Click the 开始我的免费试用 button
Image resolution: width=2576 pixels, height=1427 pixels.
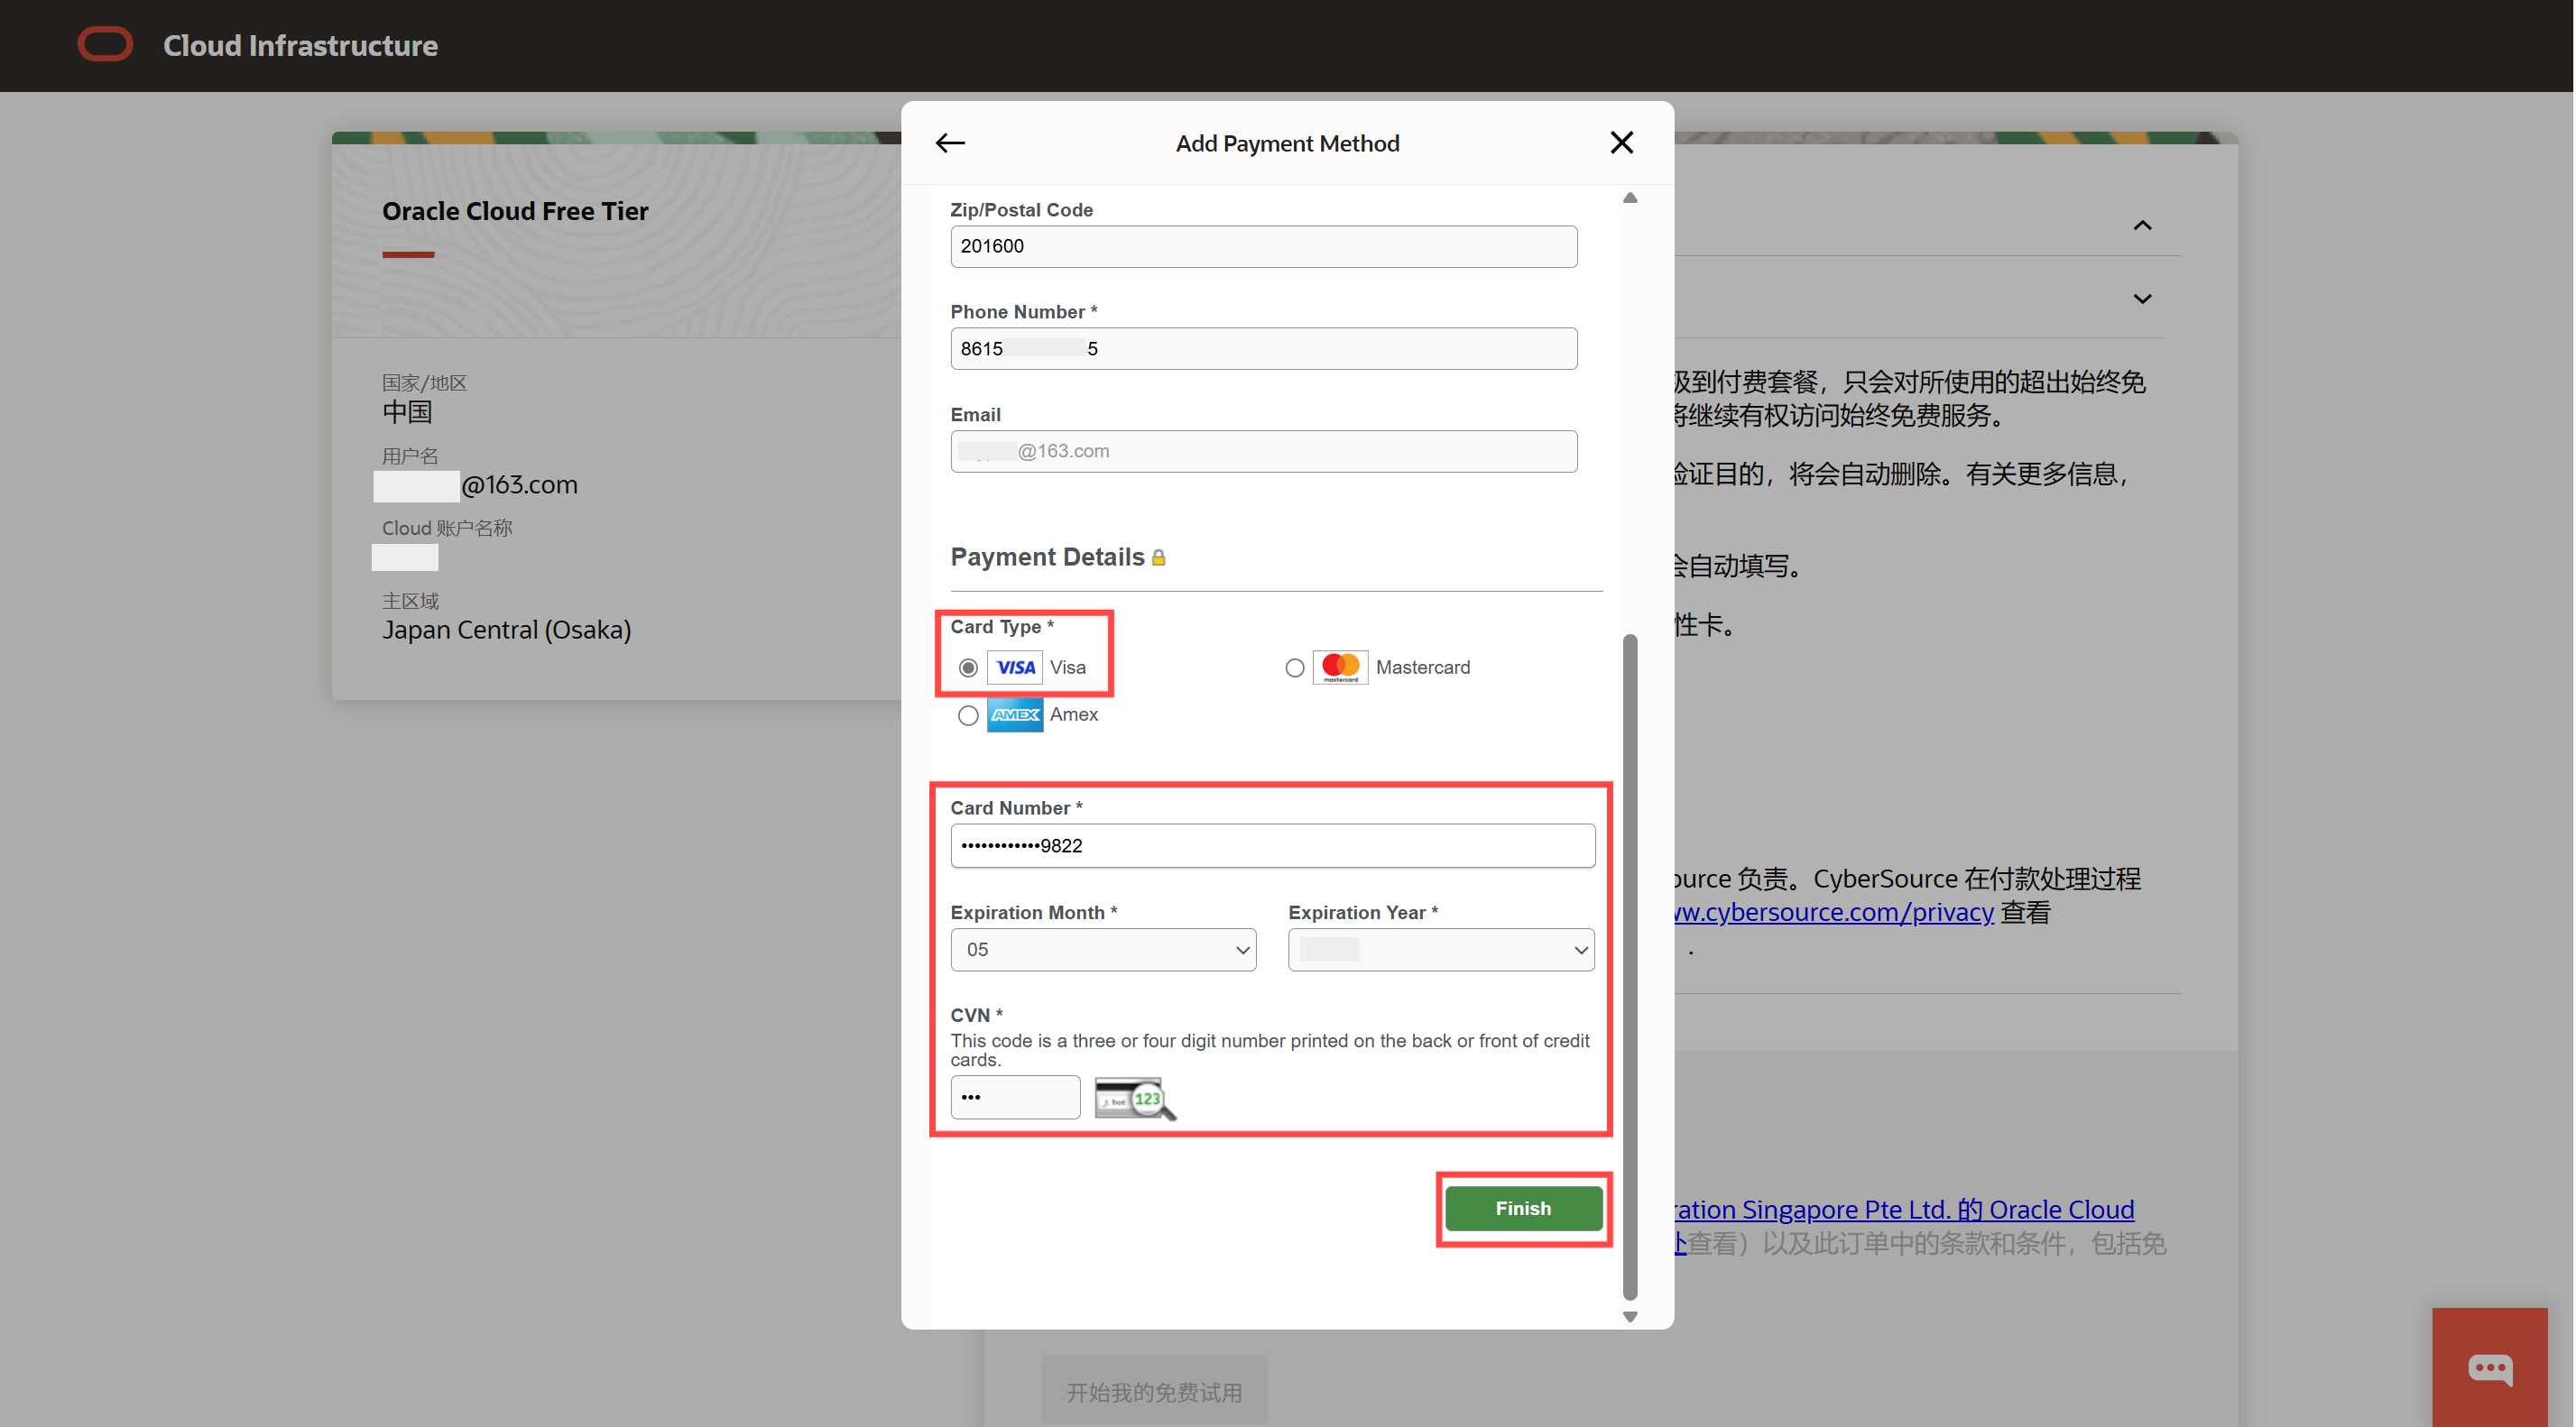(1154, 1391)
